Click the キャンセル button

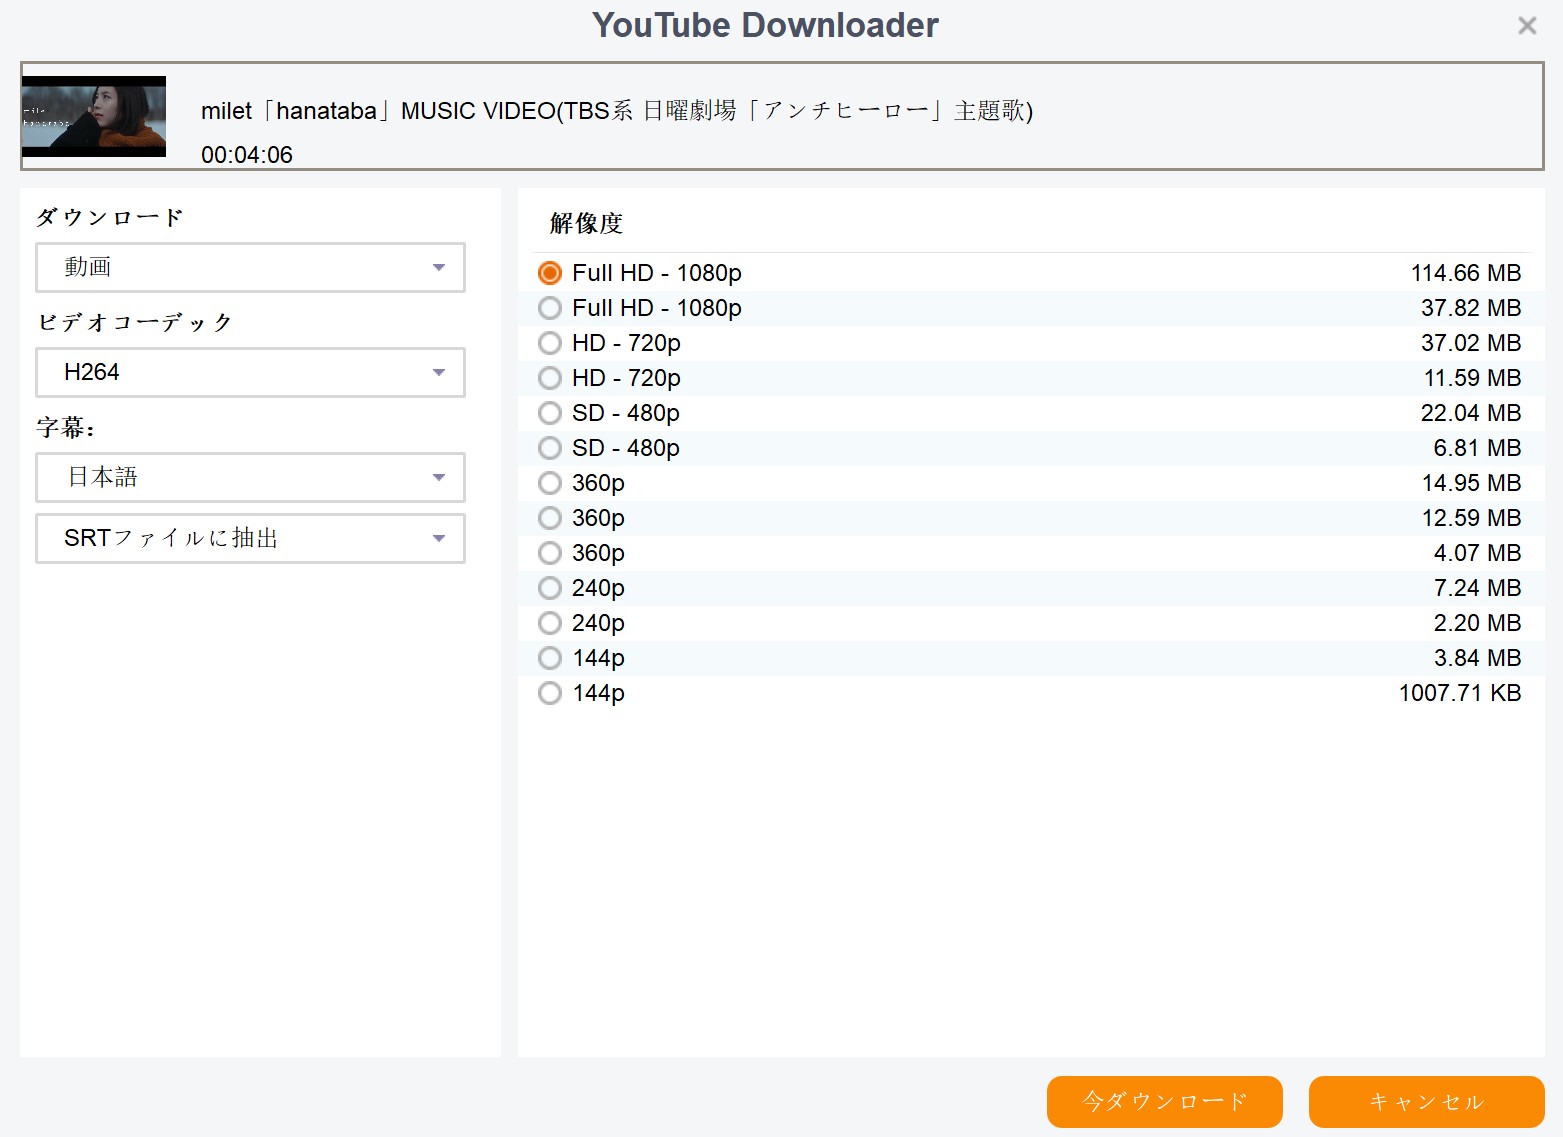click(x=1427, y=1102)
